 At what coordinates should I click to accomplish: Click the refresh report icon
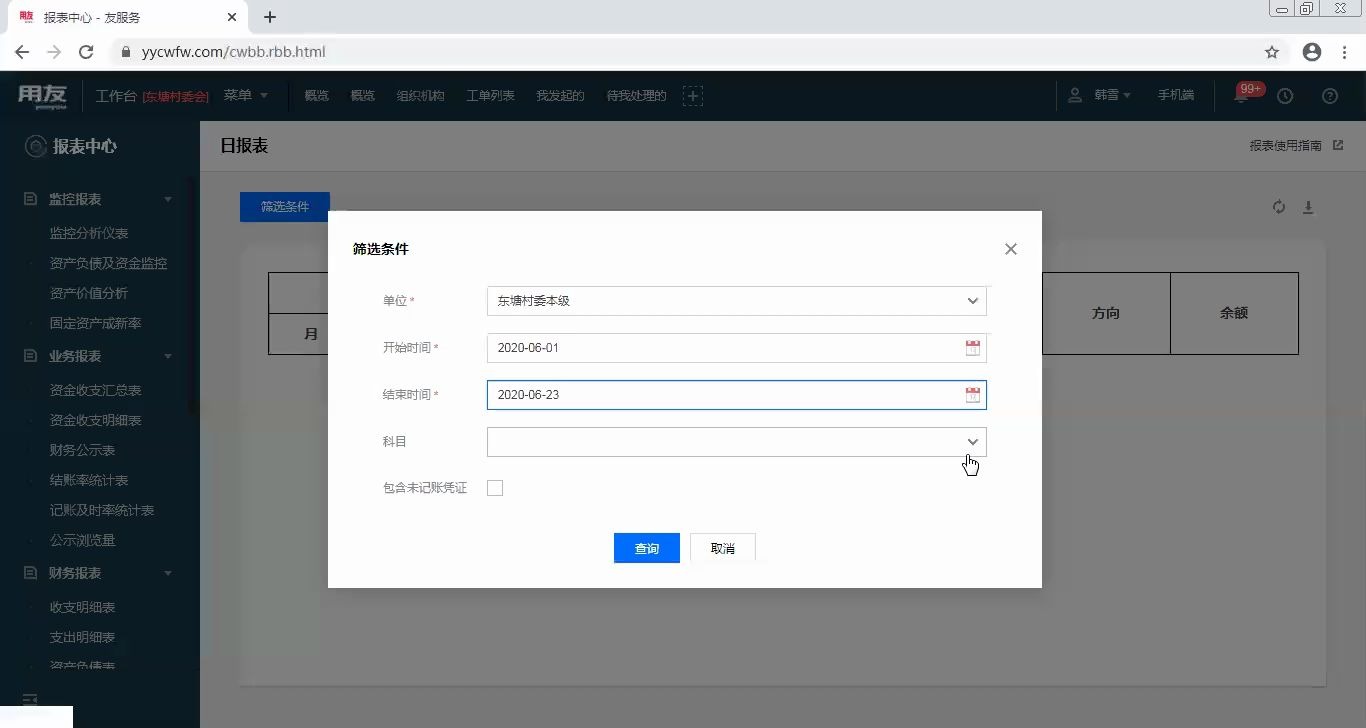(x=1278, y=207)
